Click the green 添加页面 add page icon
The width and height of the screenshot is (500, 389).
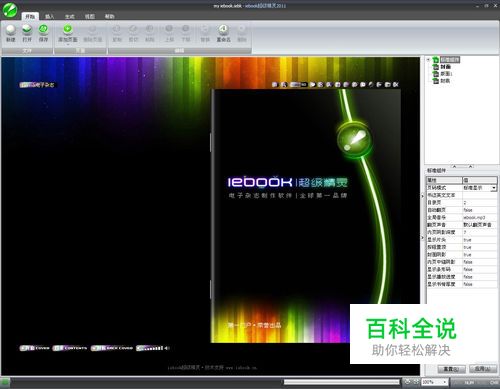(x=68, y=29)
